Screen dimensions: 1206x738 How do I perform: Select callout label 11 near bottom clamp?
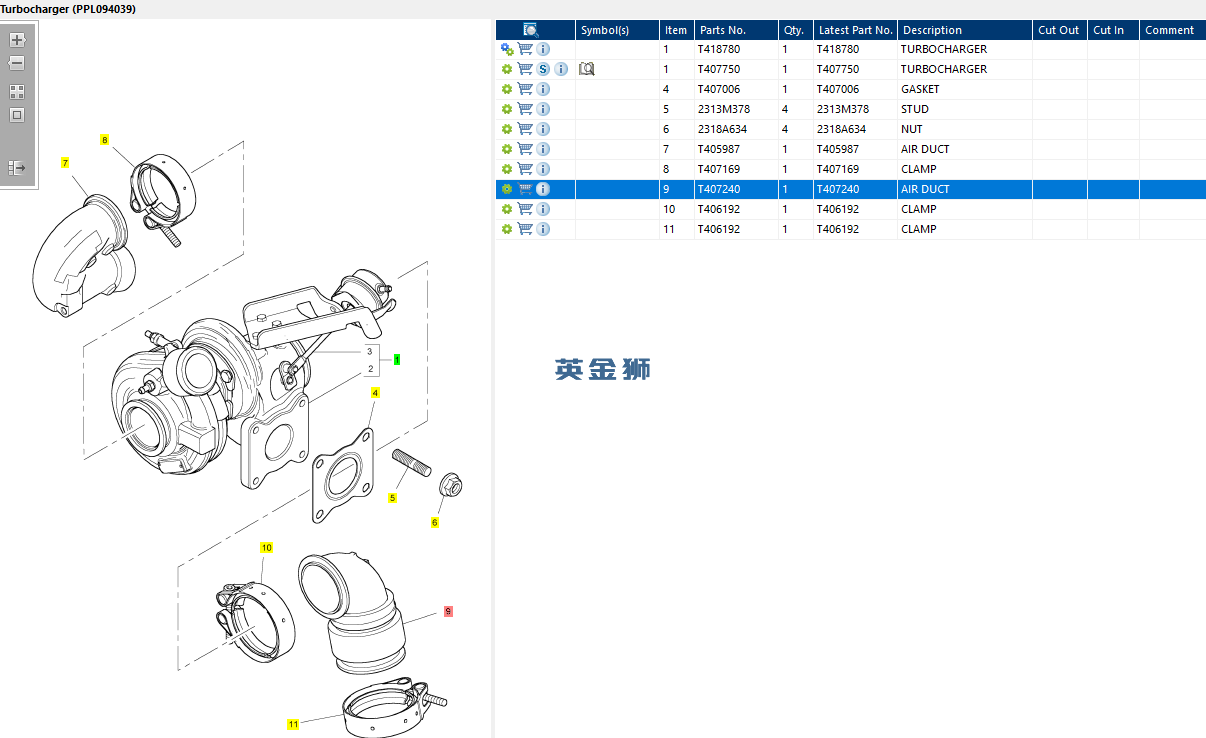point(293,724)
